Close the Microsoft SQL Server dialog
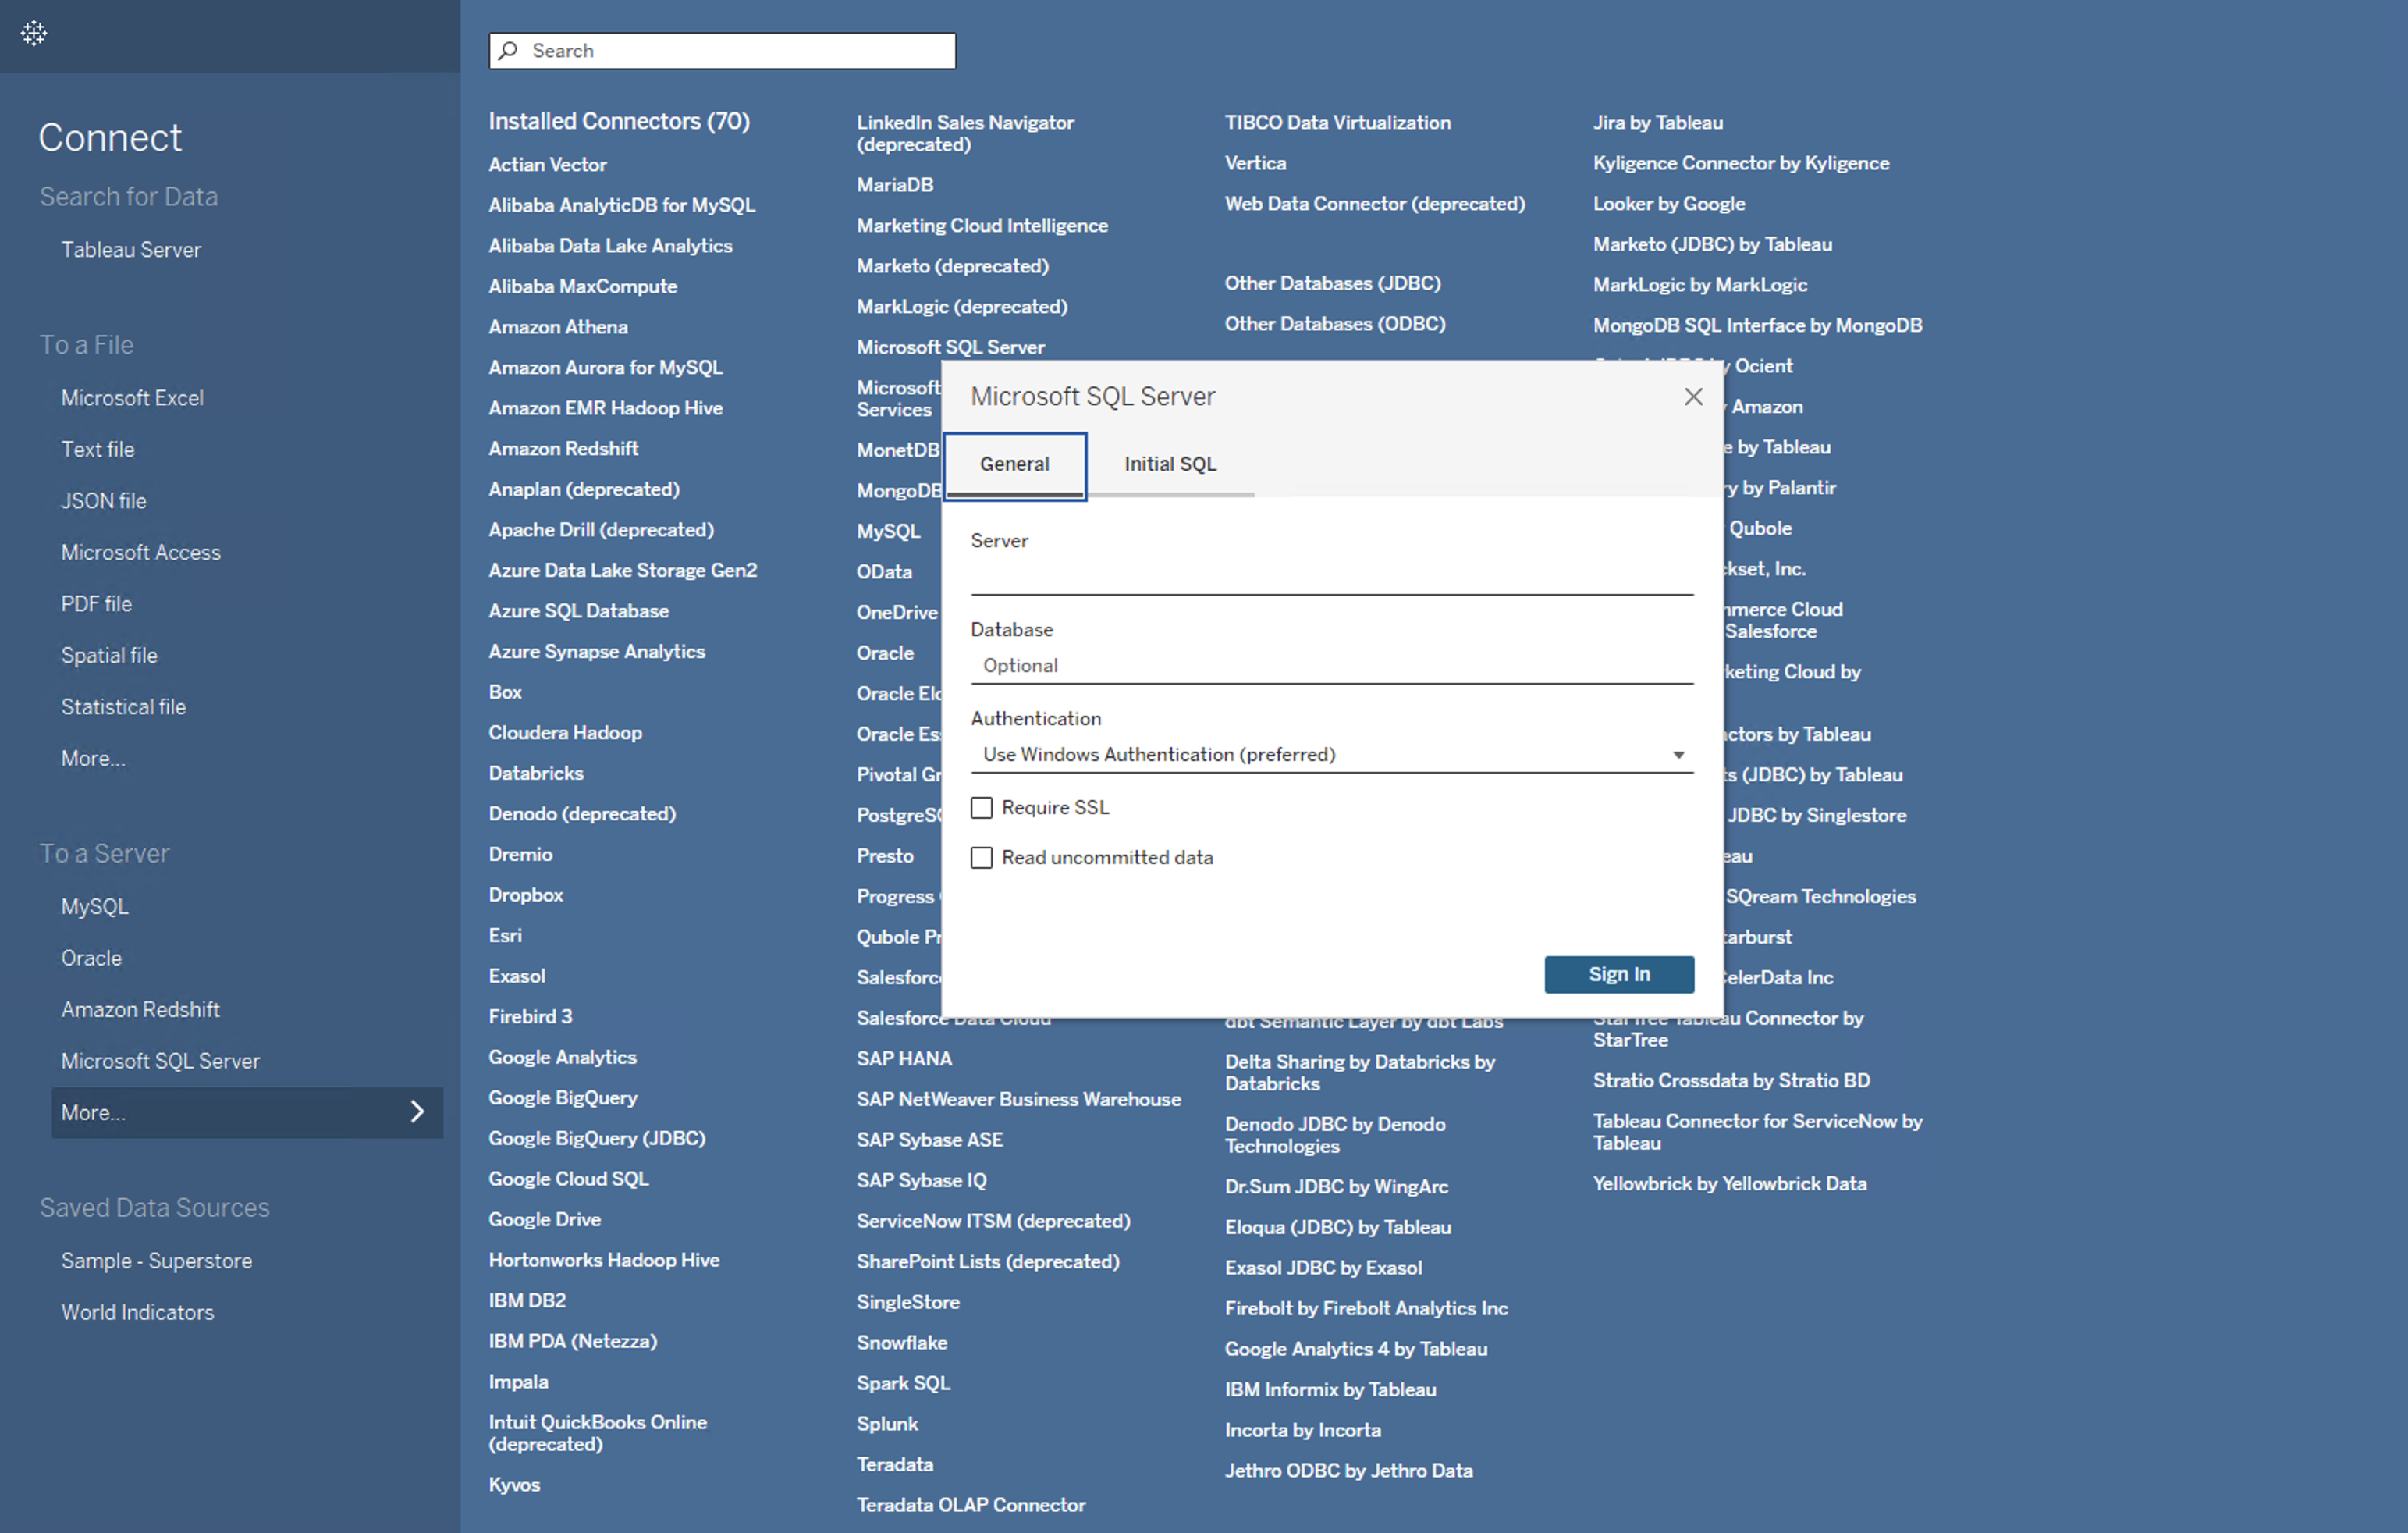 tap(1692, 397)
